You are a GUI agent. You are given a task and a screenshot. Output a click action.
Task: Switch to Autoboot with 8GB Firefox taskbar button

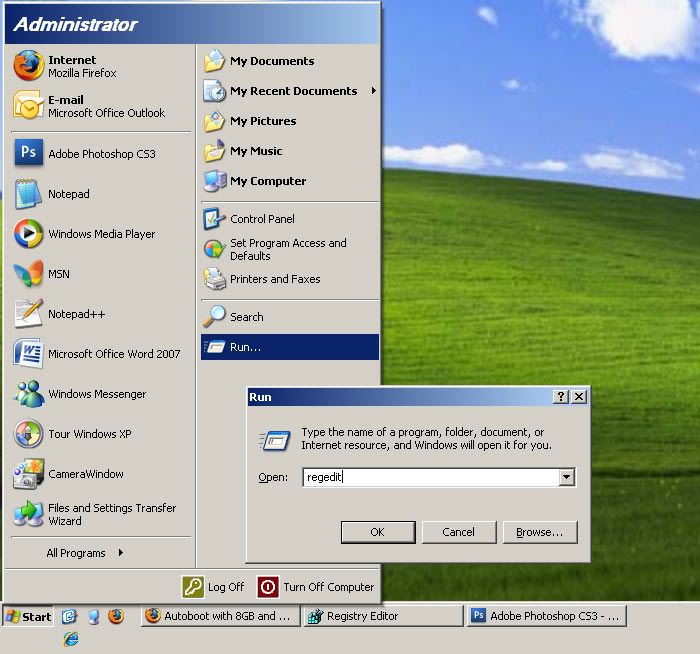pyautogui.click(x=221, y=616)
